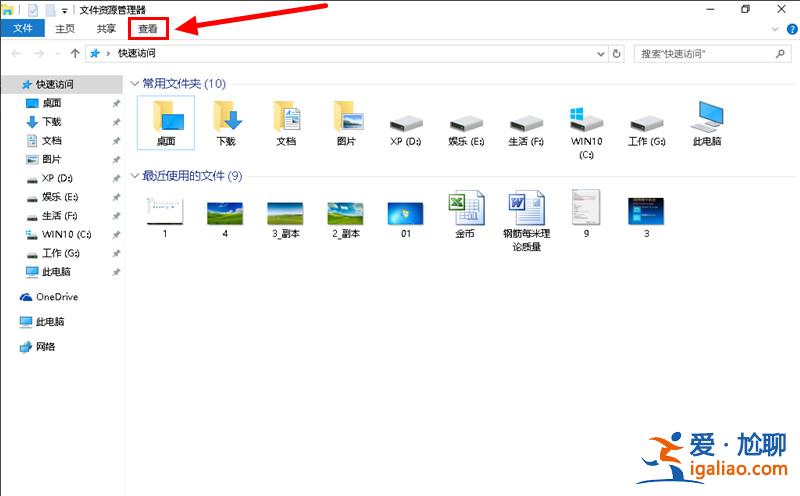Click the properties icon in title bar
Screen dimensions: 800x496
coord(33,10)
